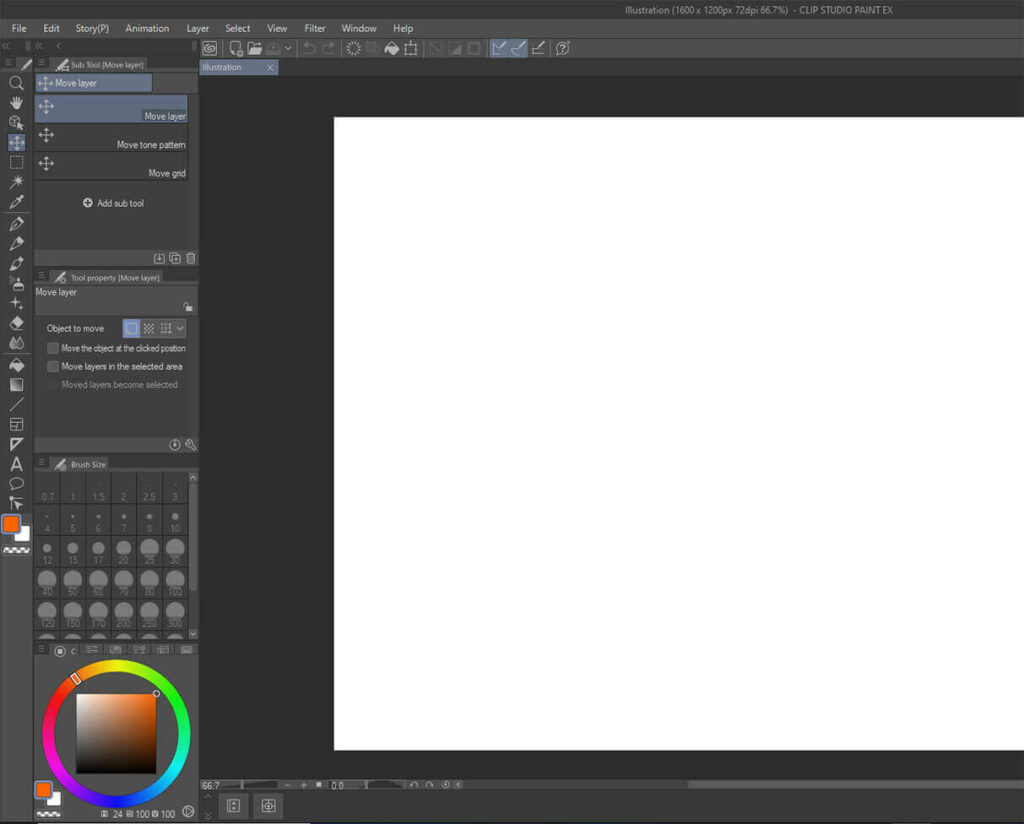Viewport: 1024px width, 824px height.
Task: Click Add sub tool
Action: pyautogui.click(x=113, y=203)
